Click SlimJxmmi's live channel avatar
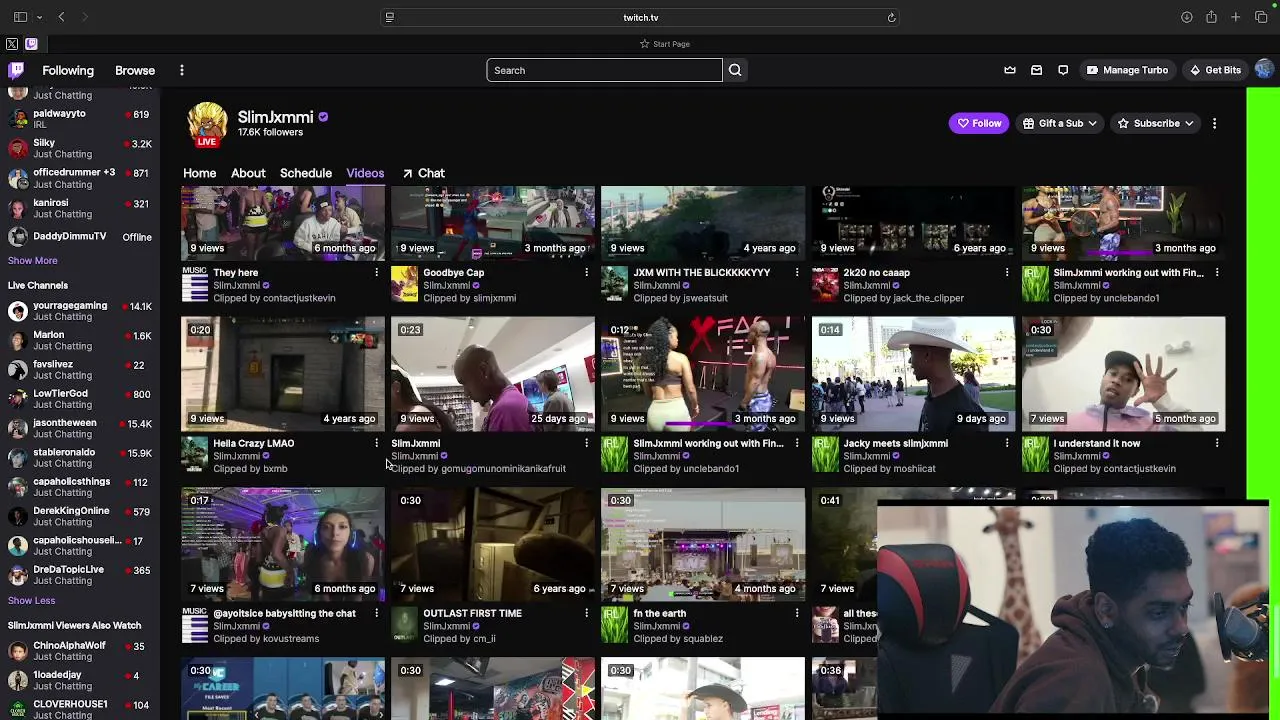The height and width of the screenshot is (720, 1280). [207, 123]
